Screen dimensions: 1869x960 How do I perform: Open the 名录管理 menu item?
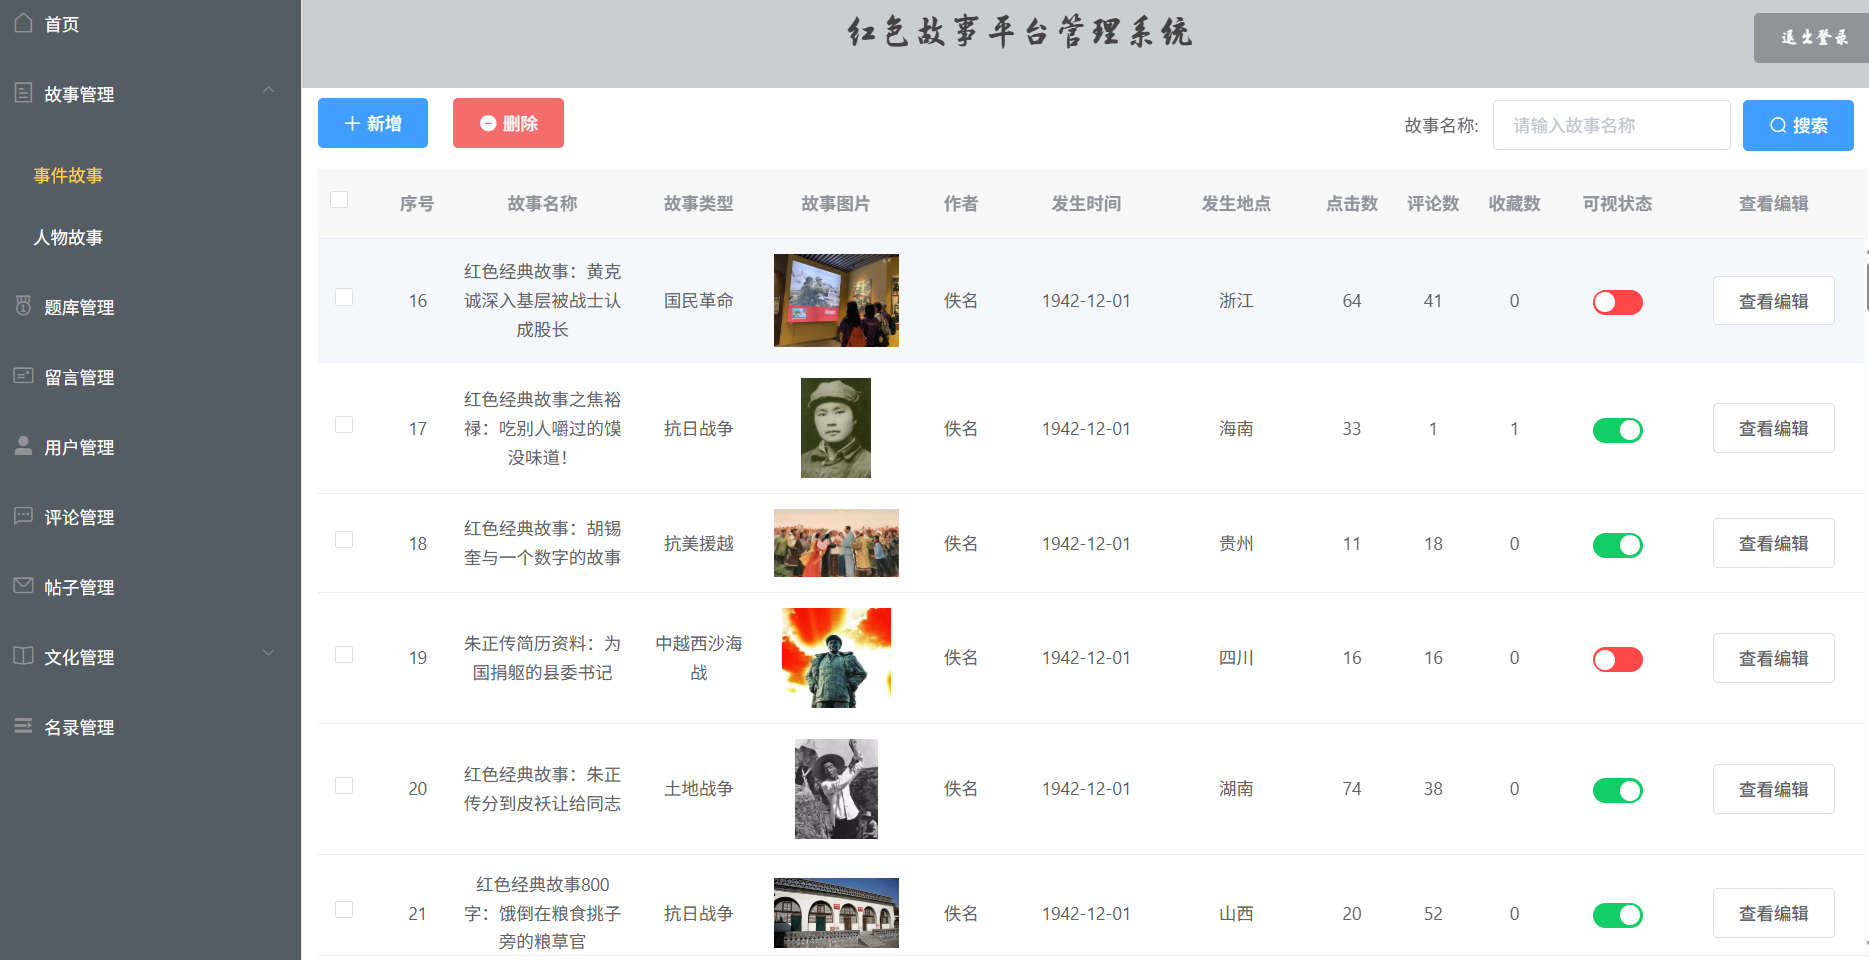pos(79,727)
